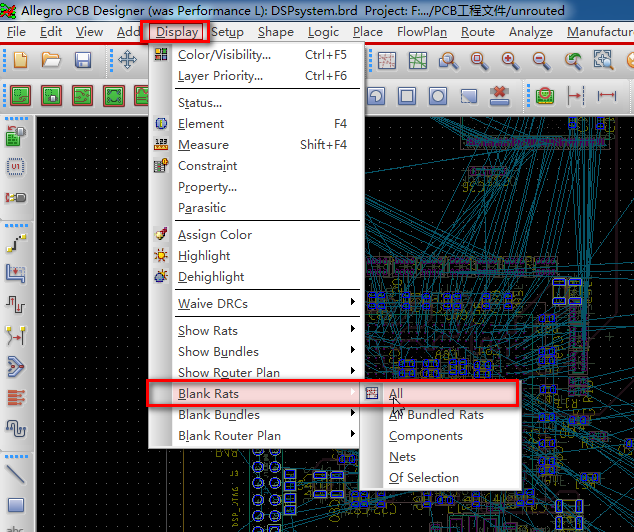Image resolution: width=634 pixels, height=532 pixels.
Task: Click the Zoom Previous icon
Action: (x=573, y=61)
